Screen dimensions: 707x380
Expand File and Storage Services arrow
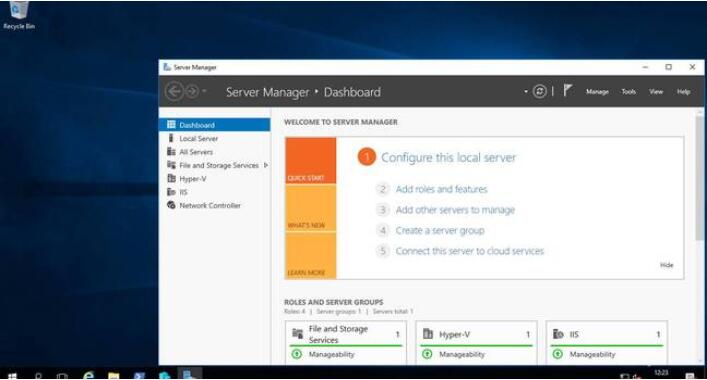click(266, 165)
